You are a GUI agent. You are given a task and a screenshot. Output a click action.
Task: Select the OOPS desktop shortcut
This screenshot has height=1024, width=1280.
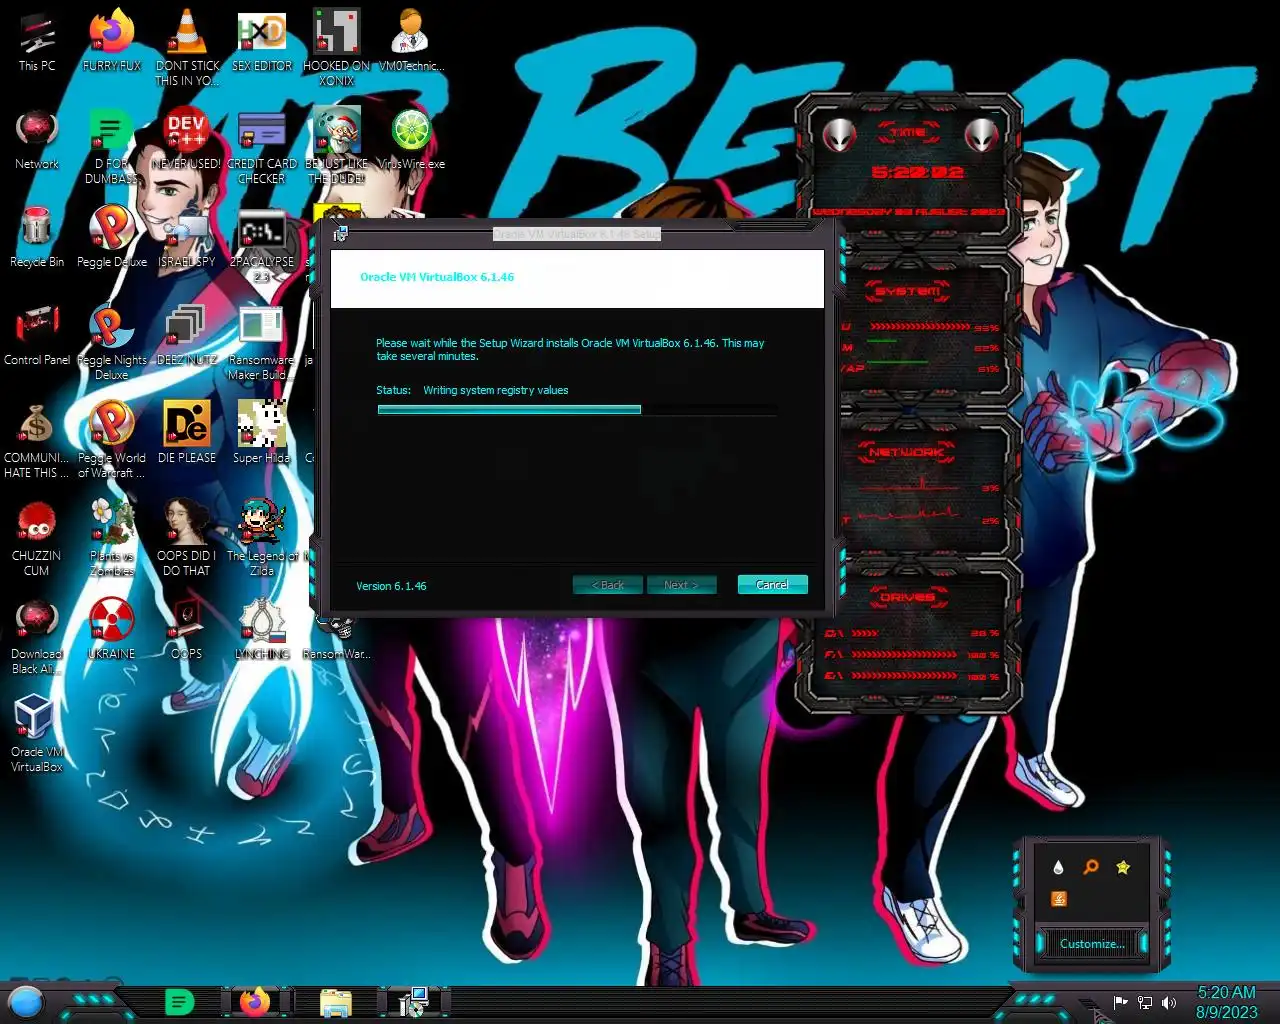(186, 629)
